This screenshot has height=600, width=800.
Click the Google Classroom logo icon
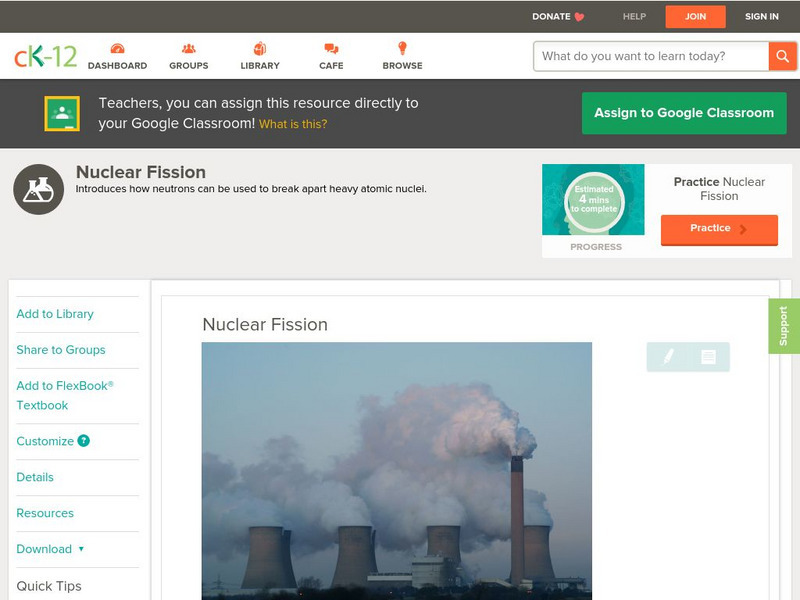(62, 113)
